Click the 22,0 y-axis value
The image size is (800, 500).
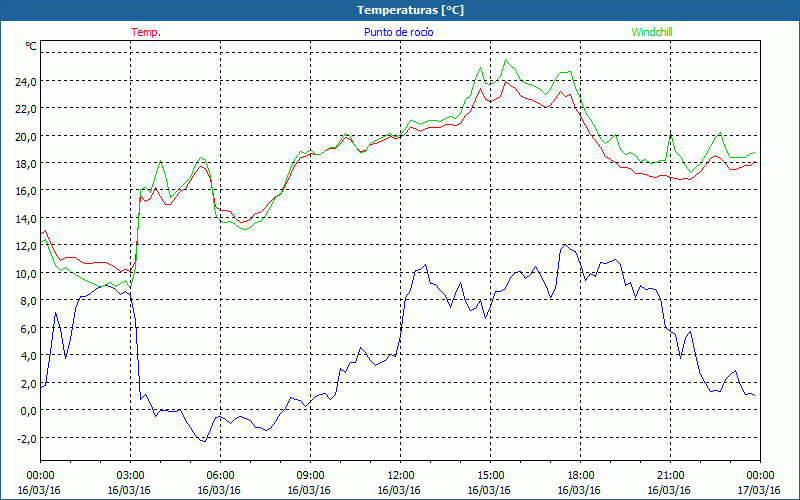pyautogui.click(x=26, y=109)
